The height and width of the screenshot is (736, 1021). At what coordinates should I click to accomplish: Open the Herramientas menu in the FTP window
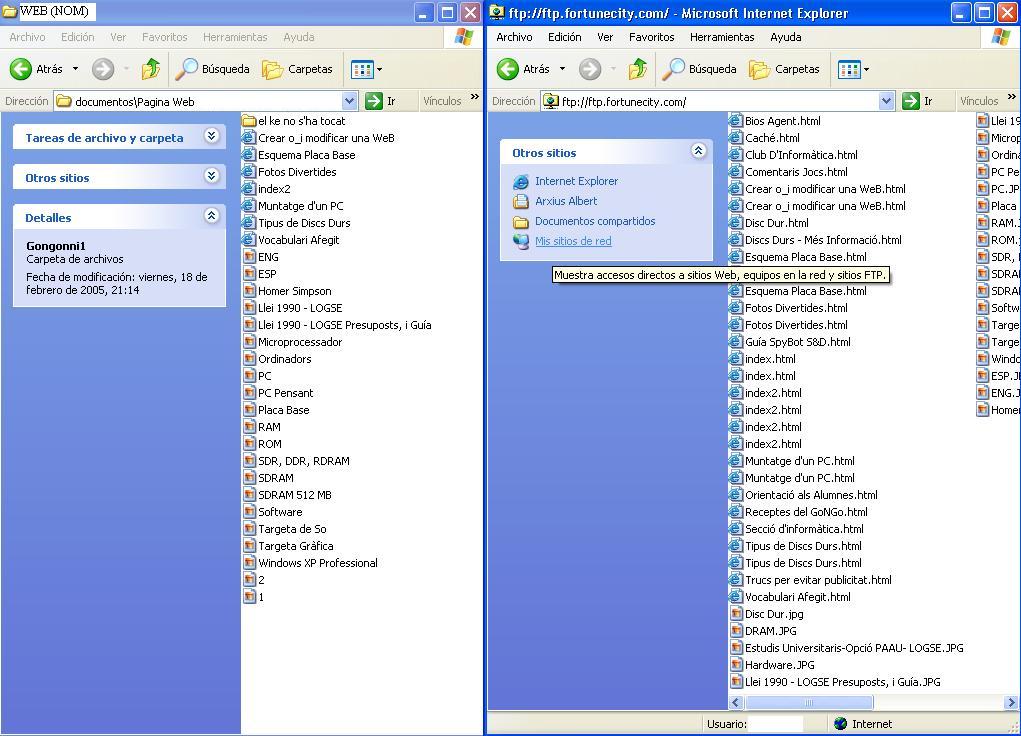(x=721, y=37)
